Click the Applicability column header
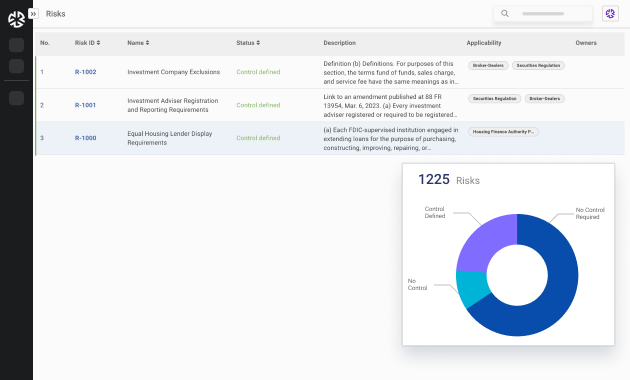Screen dimensions: 630x380 [x=484, y=43]
